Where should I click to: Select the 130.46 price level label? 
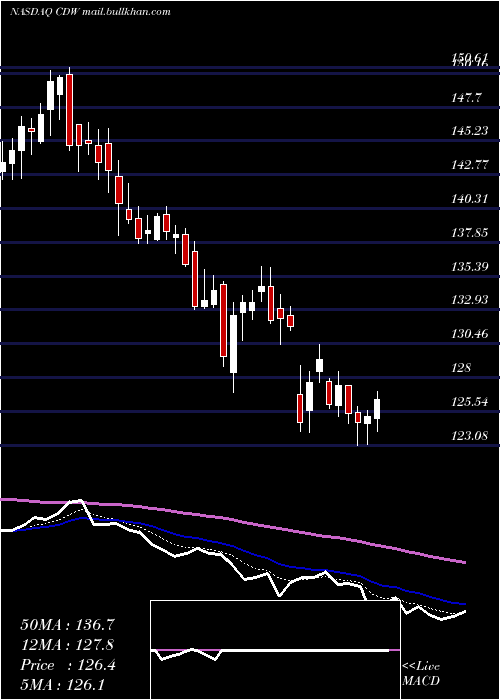[470, 333]
